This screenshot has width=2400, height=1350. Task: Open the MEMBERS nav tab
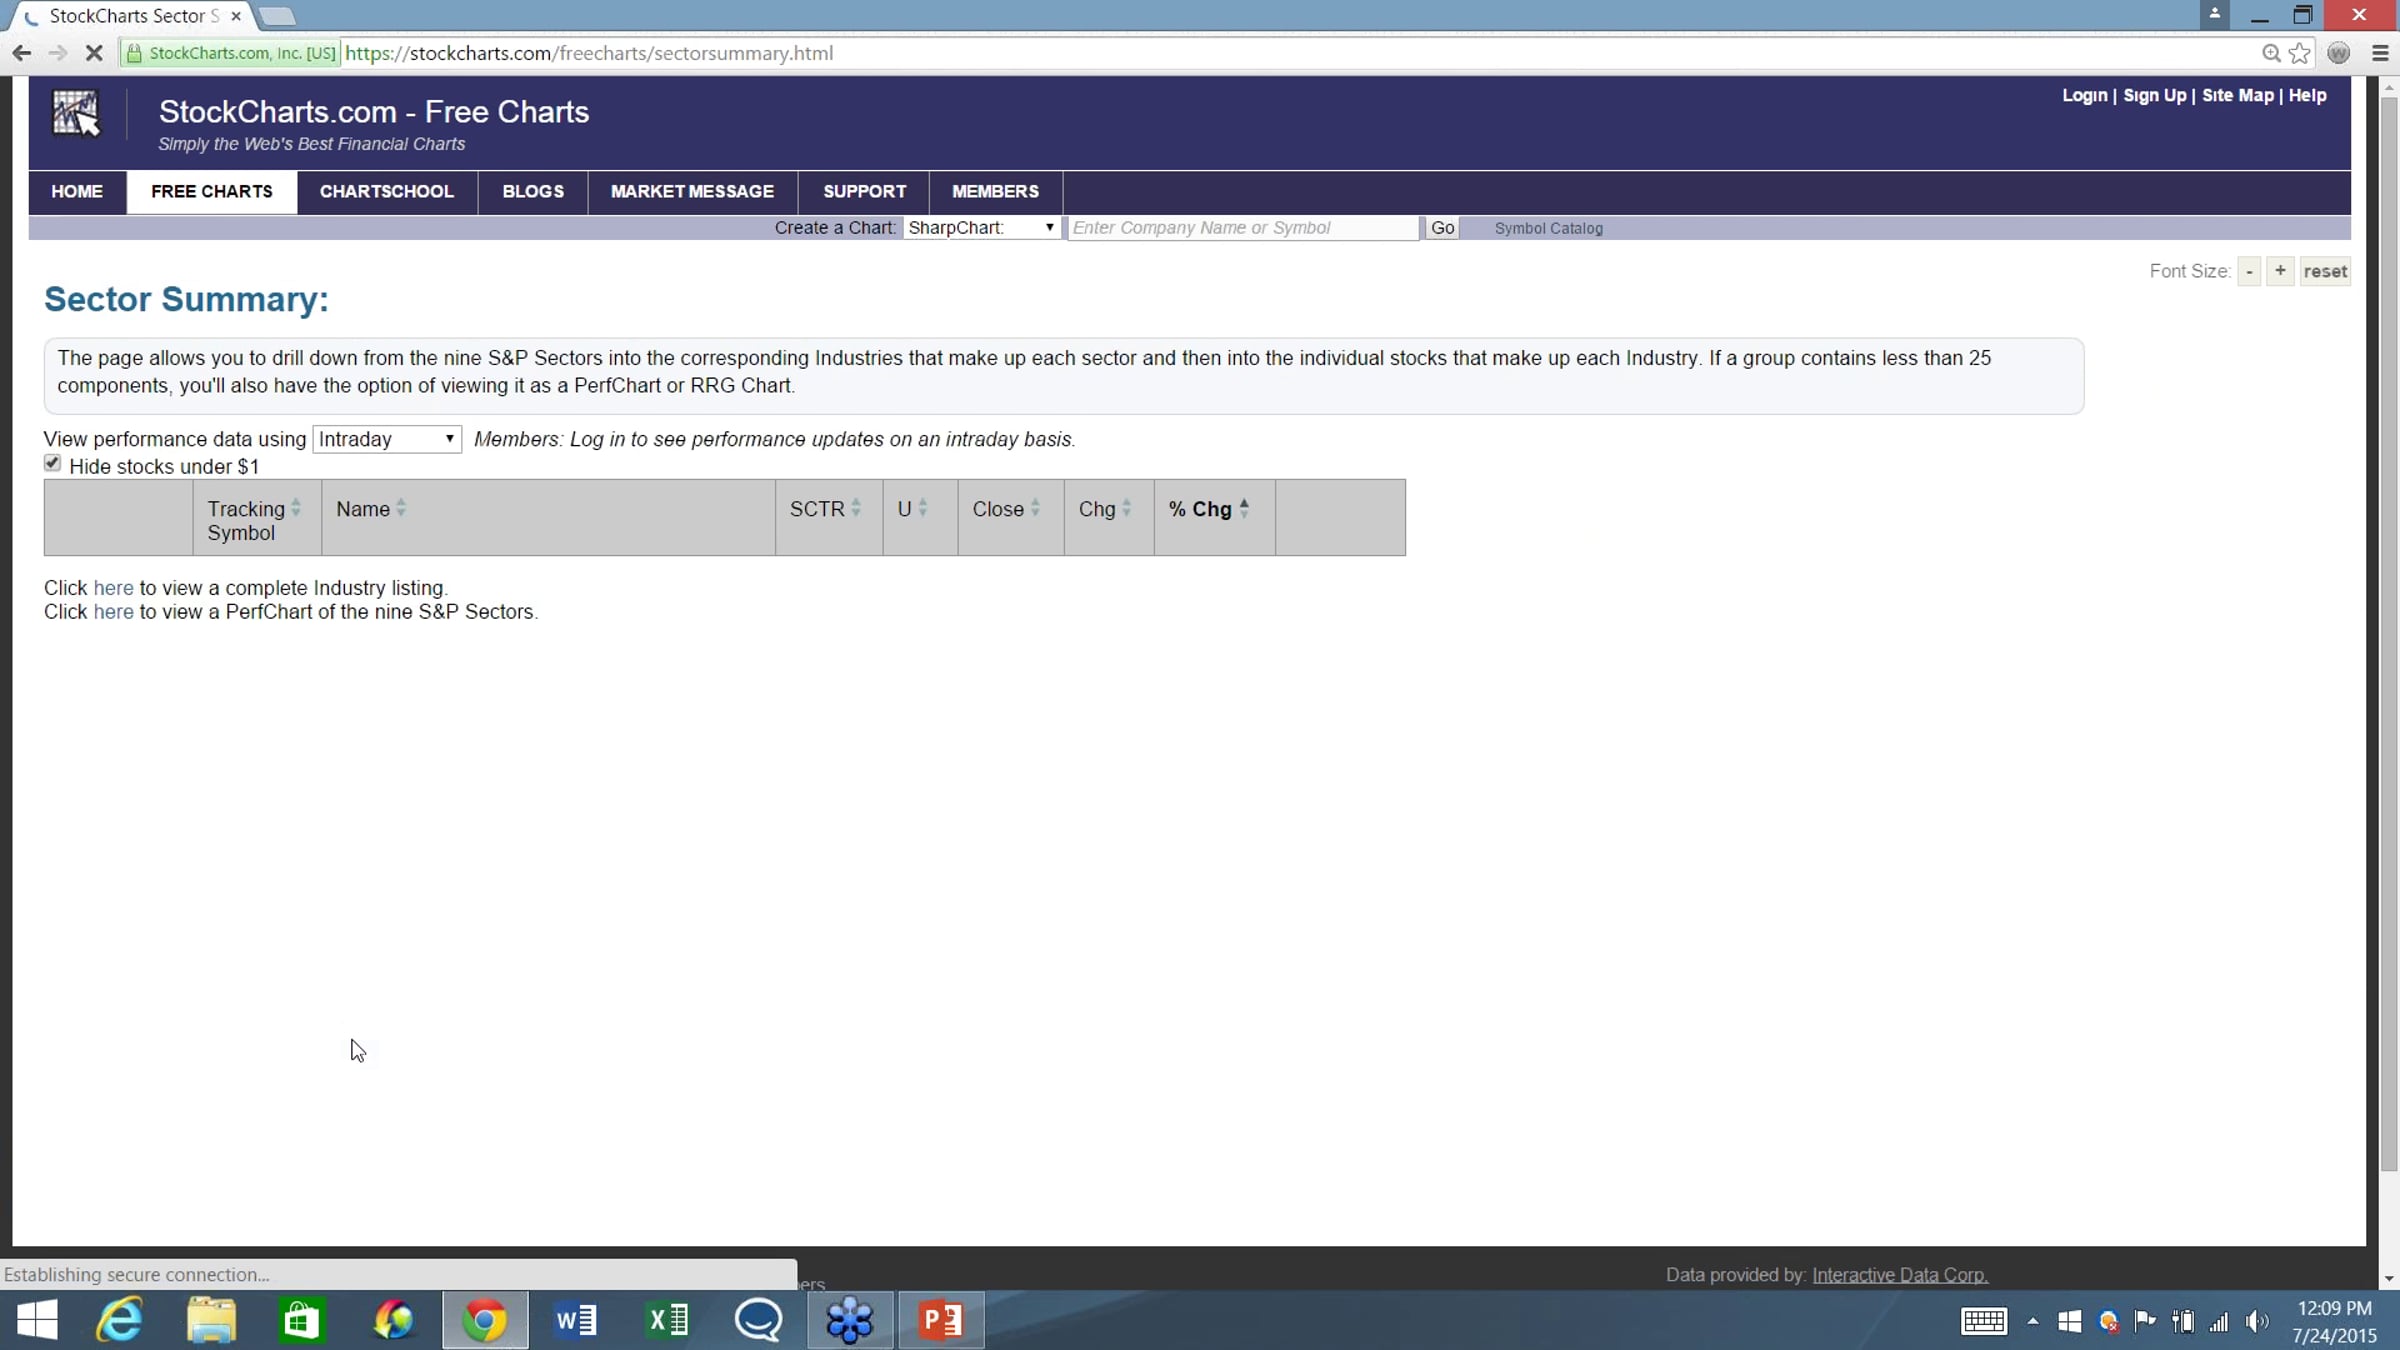[x=995, y=192]
